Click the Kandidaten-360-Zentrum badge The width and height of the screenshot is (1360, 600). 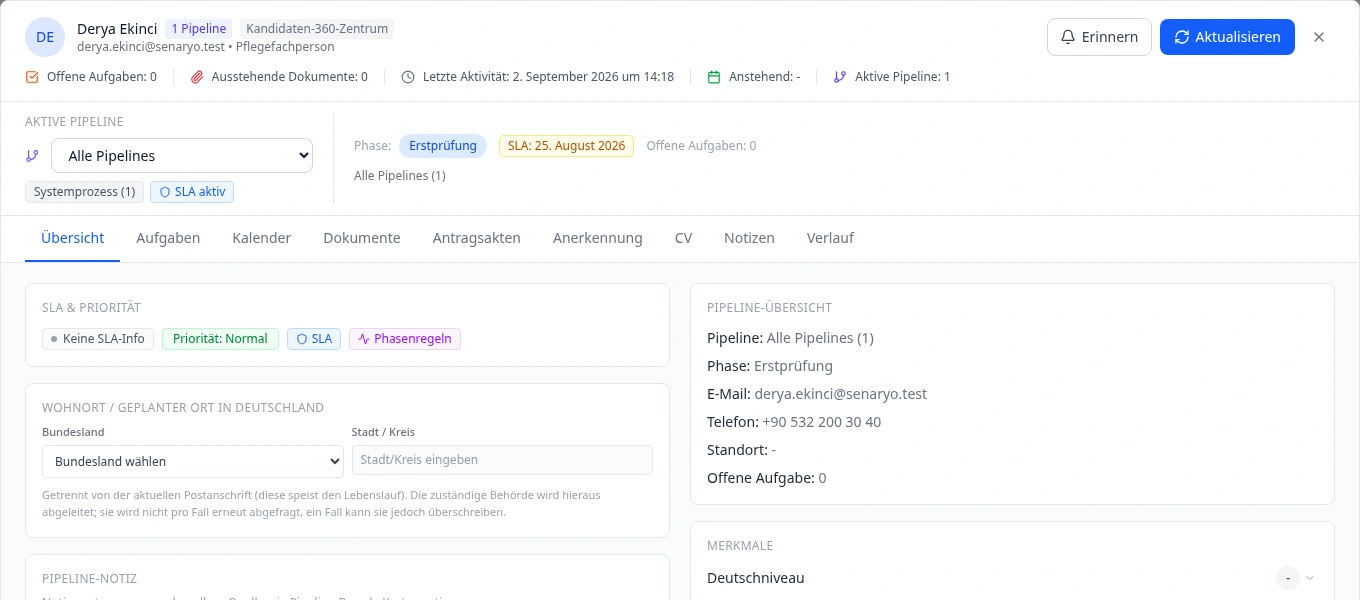click(317, 29)
